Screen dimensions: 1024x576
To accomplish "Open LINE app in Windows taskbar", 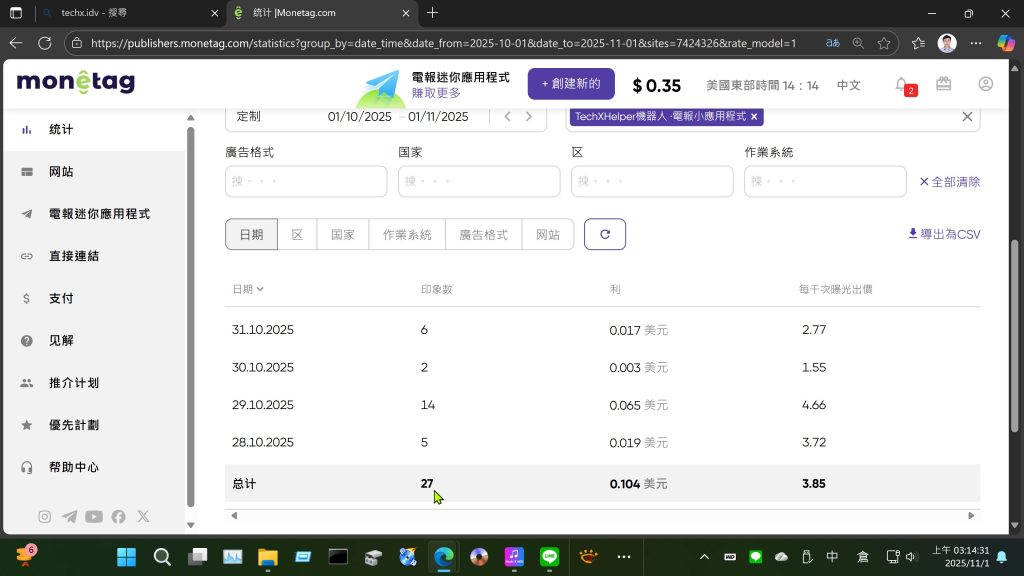I will tap(549, 556).
